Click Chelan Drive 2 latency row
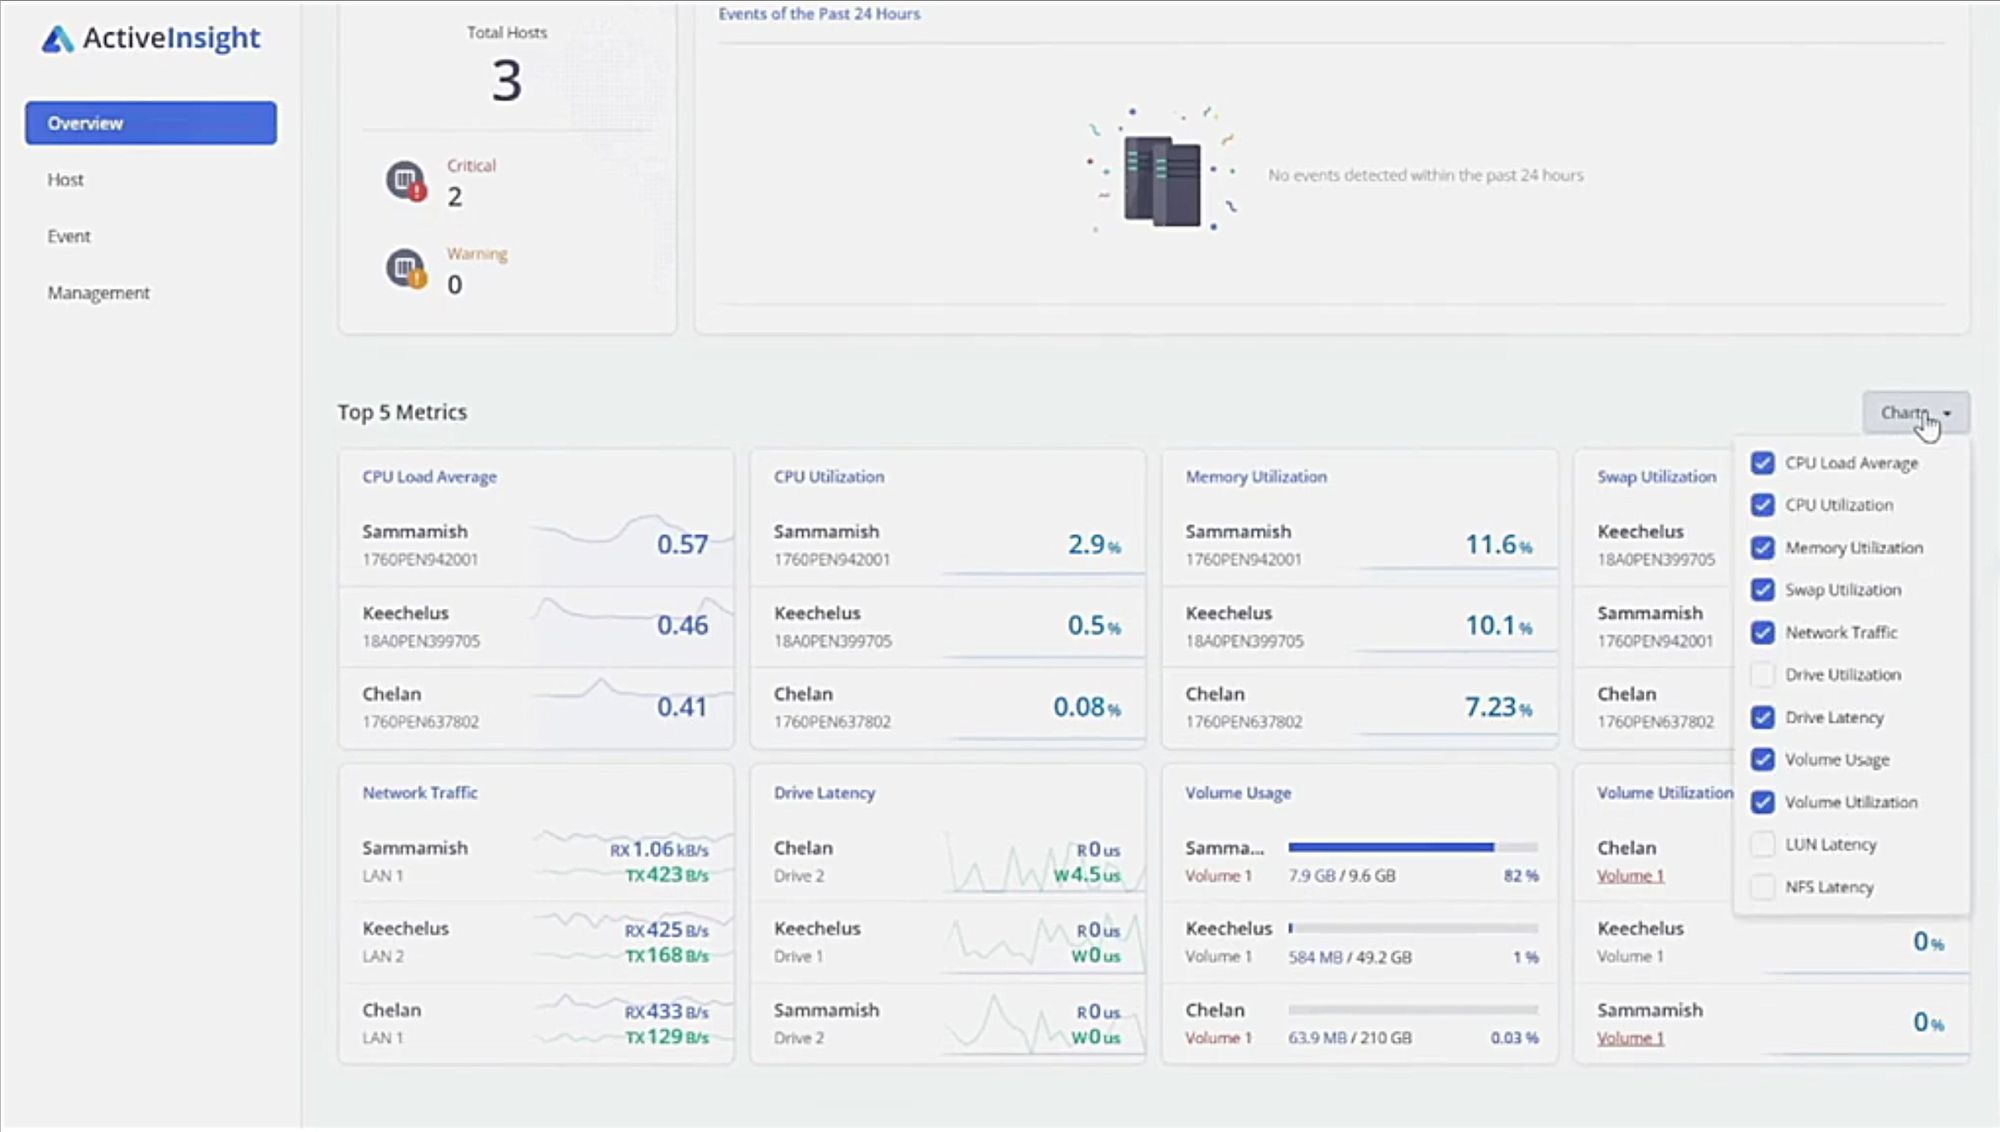This screenshot has height=1132, width=2000. point(948,862)
